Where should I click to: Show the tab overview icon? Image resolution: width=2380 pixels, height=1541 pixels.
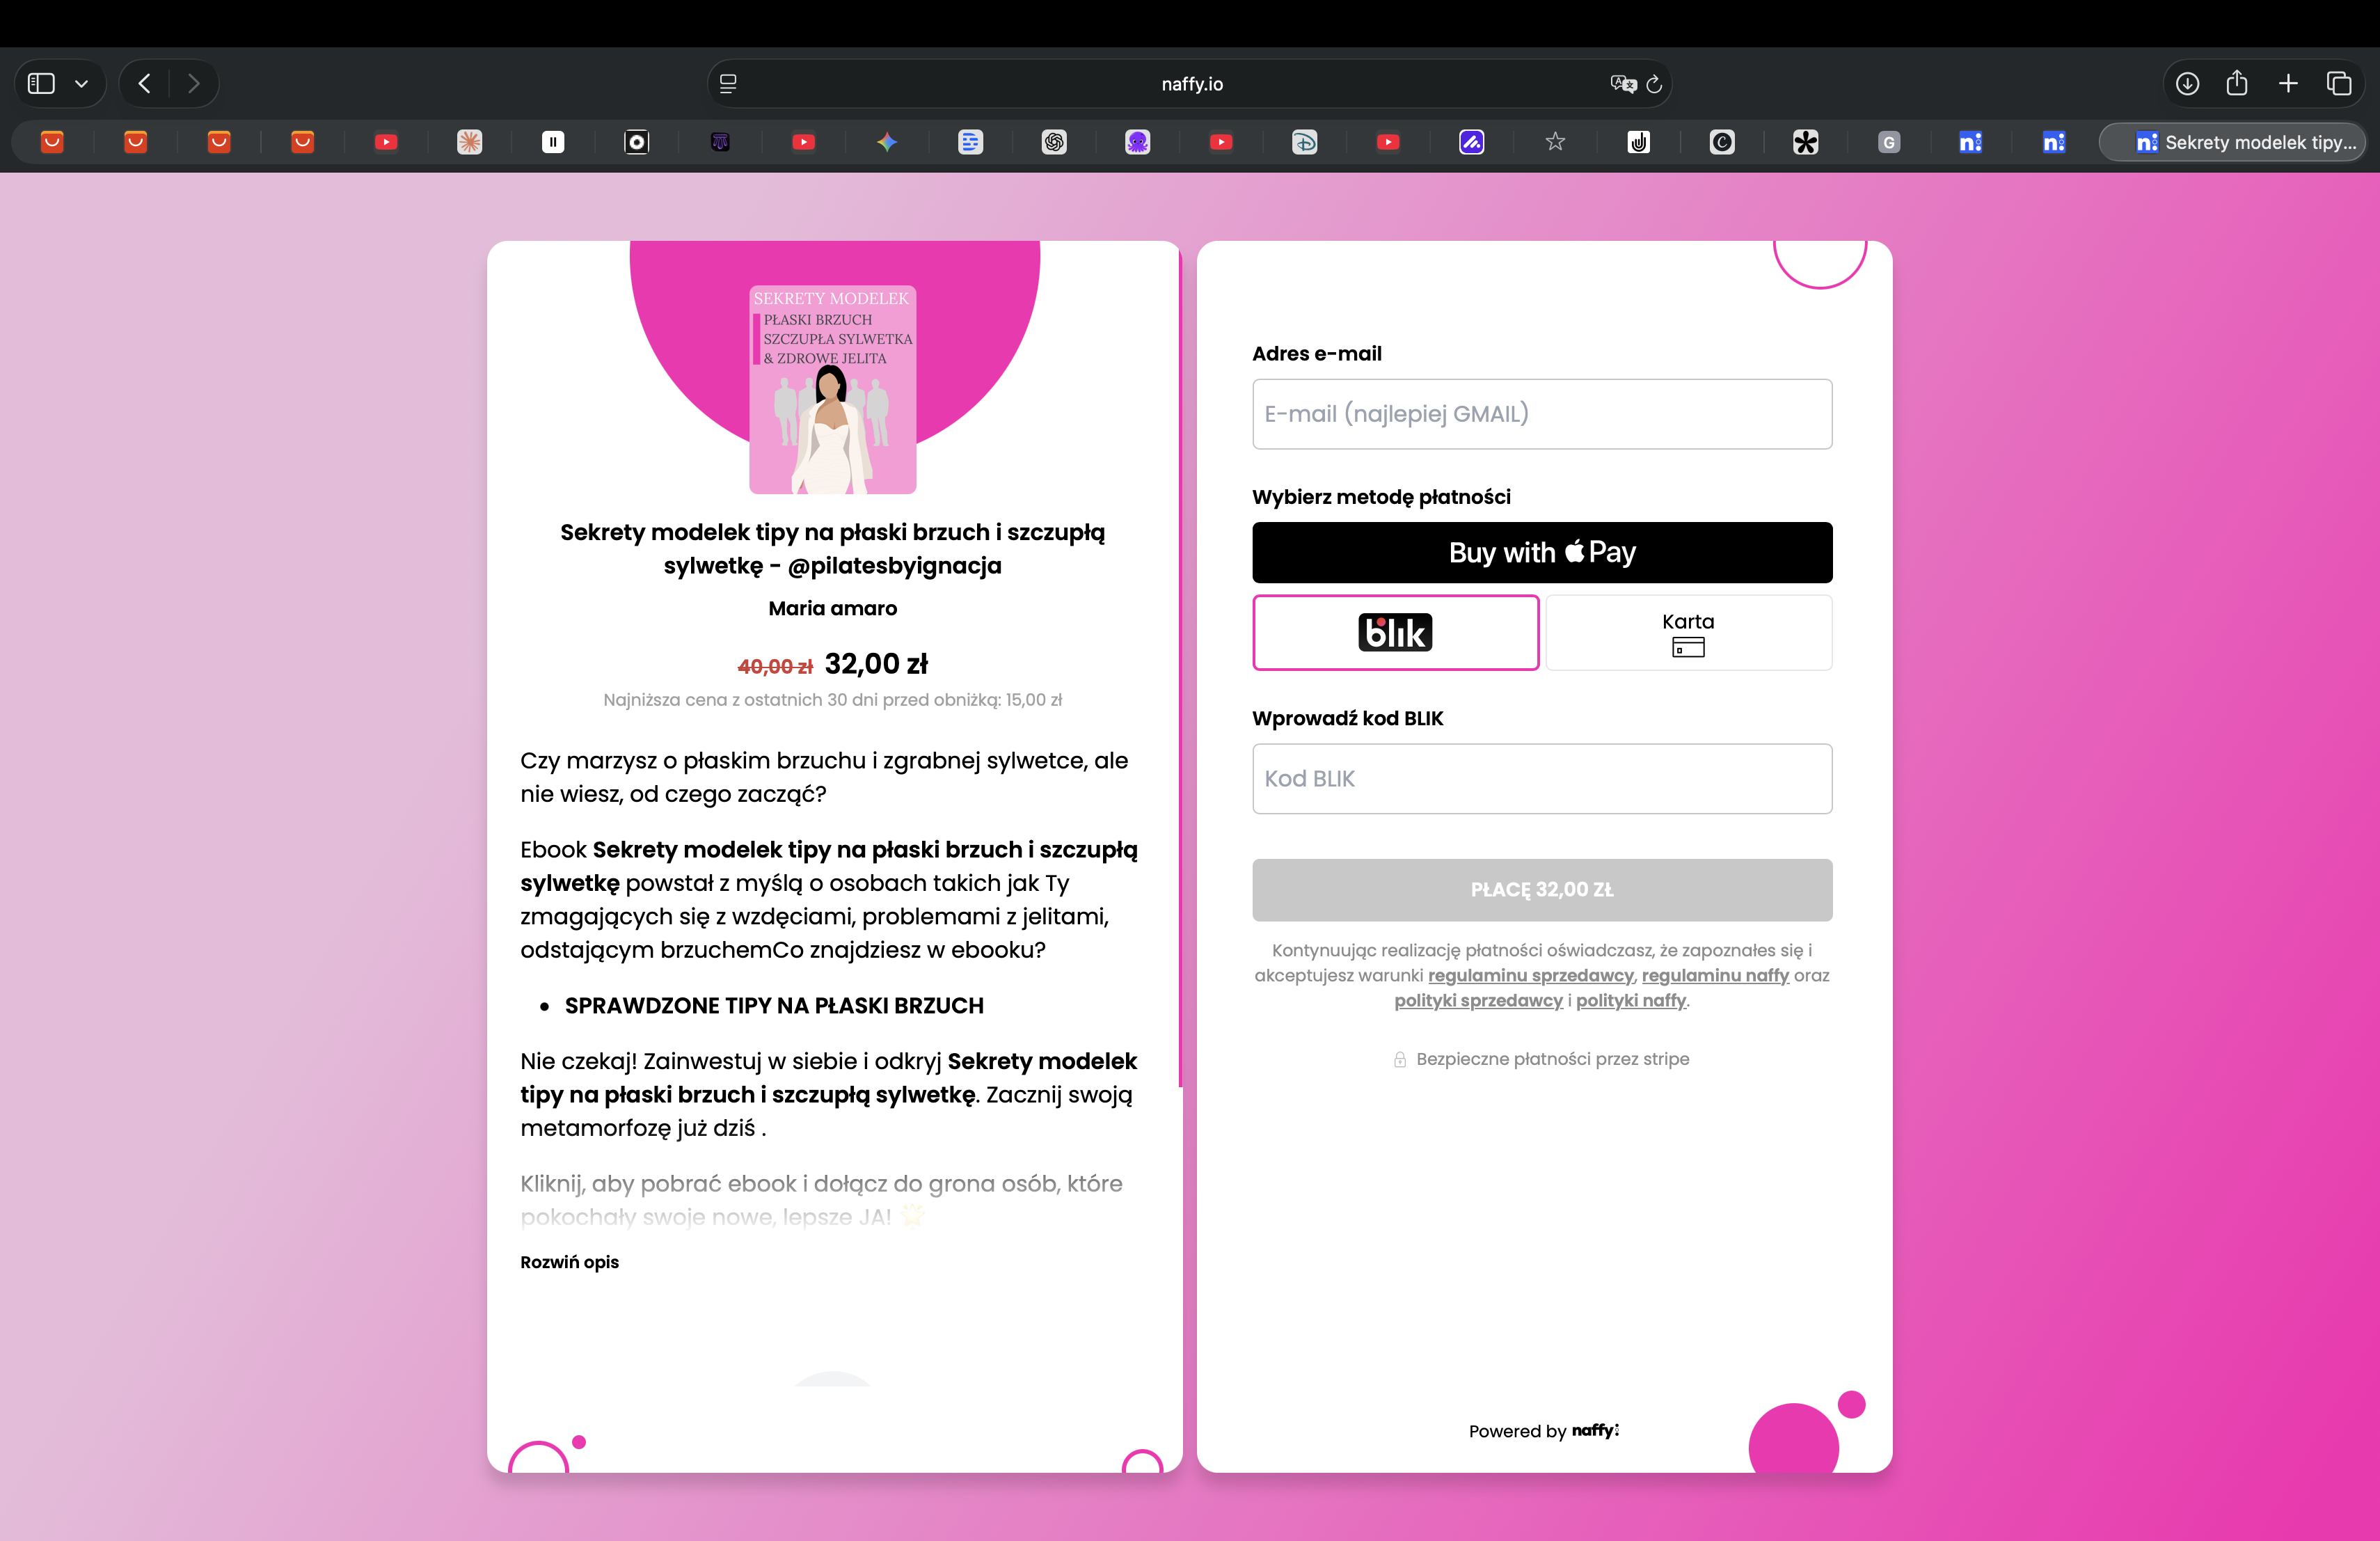point(2339,84)
